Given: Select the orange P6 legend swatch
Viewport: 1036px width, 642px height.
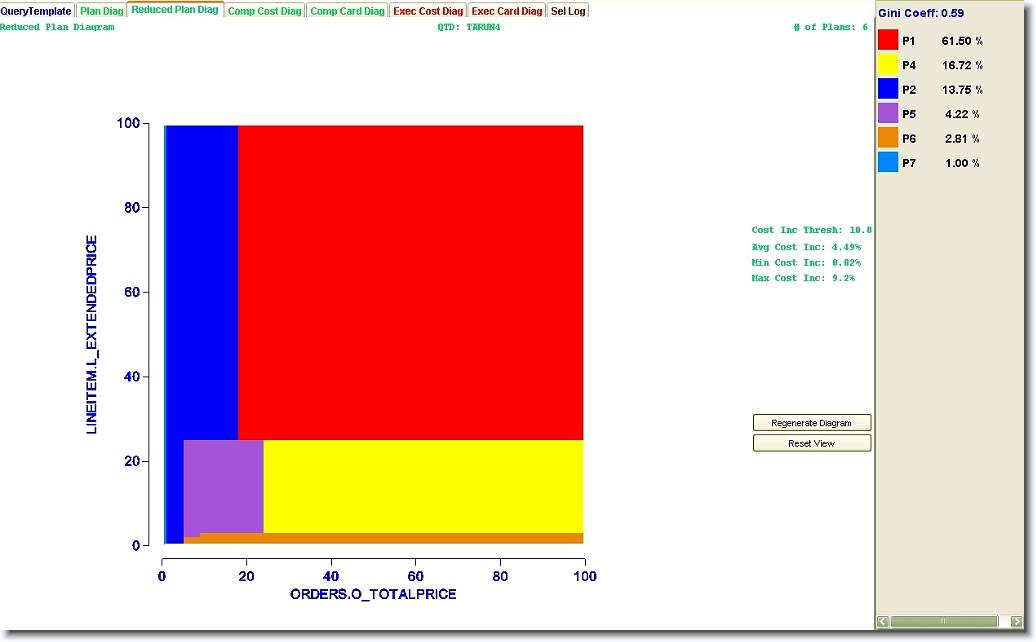Looking at the screenshot, I should (888, 138).
